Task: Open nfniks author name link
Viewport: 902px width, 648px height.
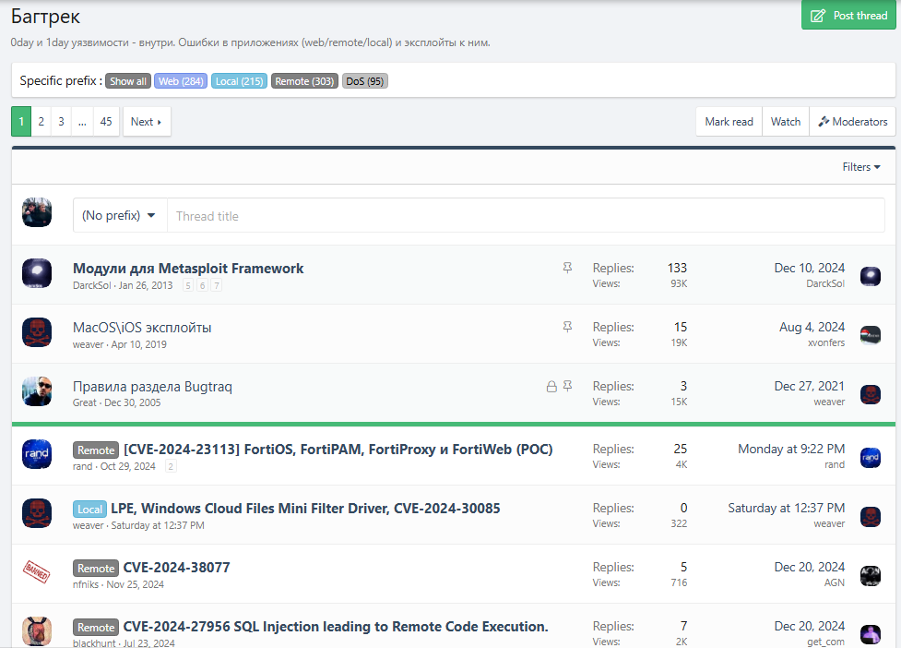Action: pyautogui.click(x=86, y=584)
